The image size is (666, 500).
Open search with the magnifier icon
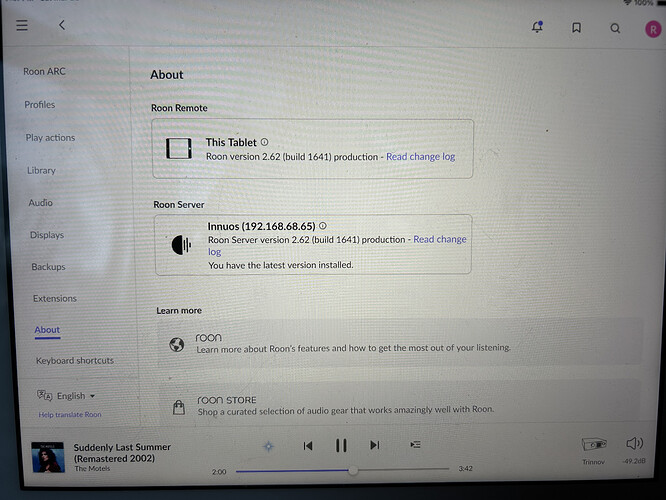[x=615, y=28]
